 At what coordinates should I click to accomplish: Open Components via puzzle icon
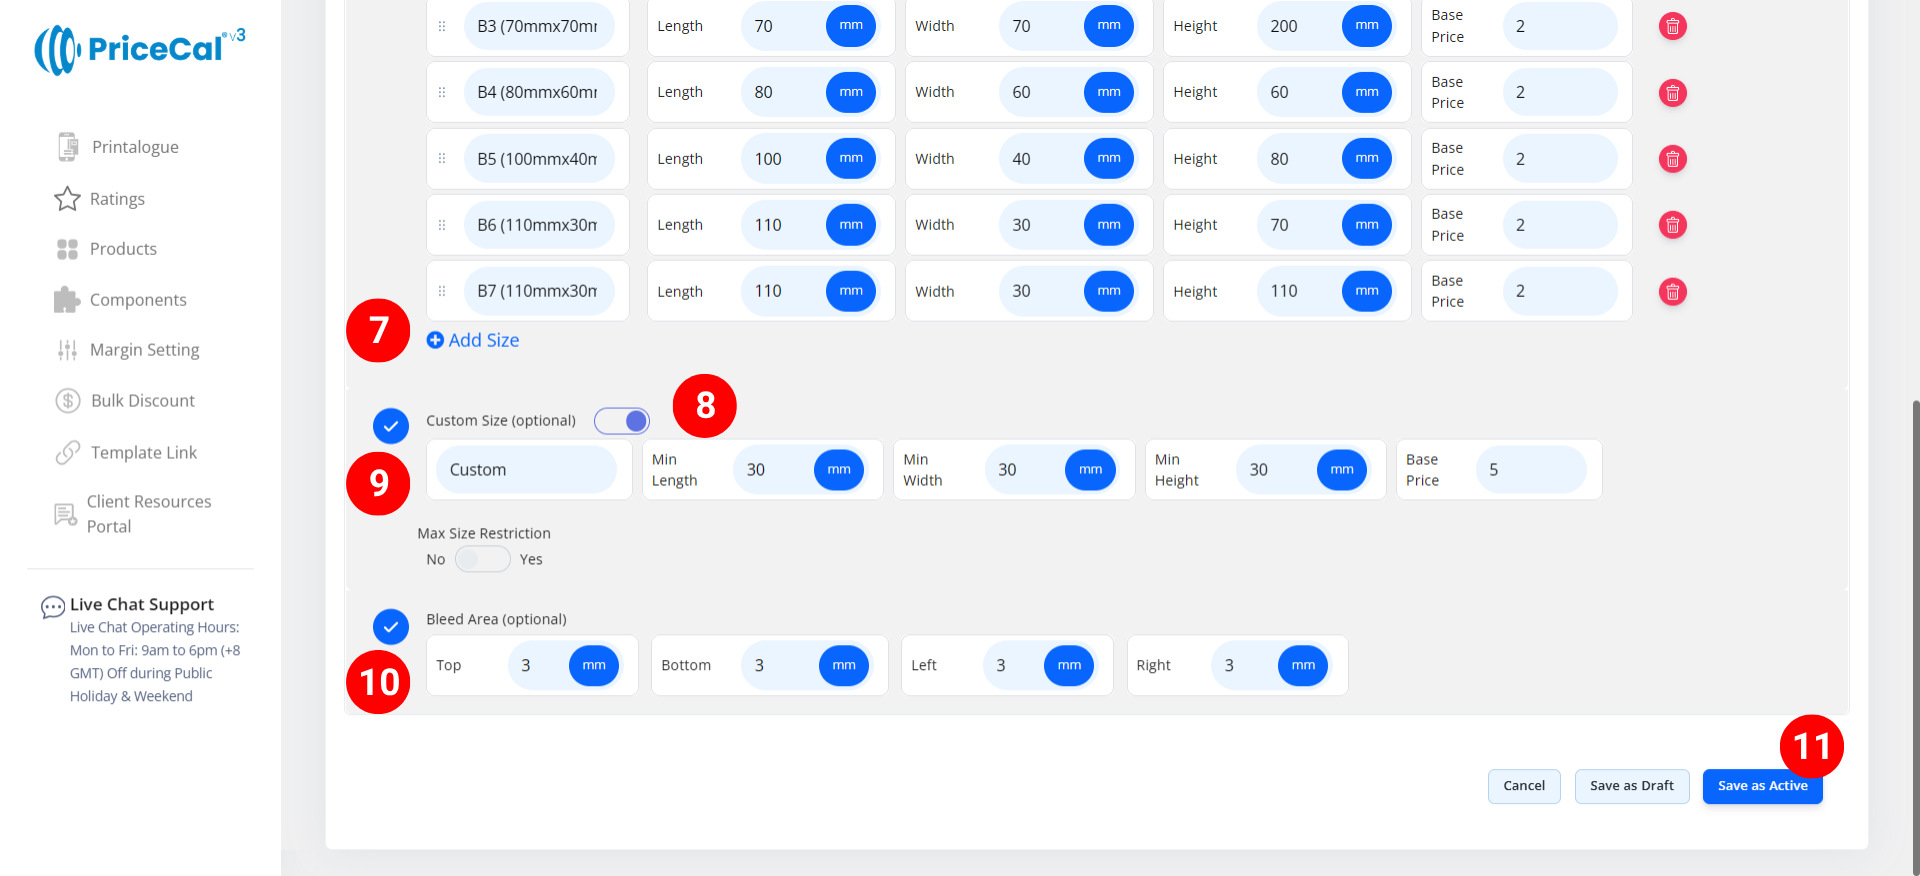pyautogui.click(x=67, y=300)
